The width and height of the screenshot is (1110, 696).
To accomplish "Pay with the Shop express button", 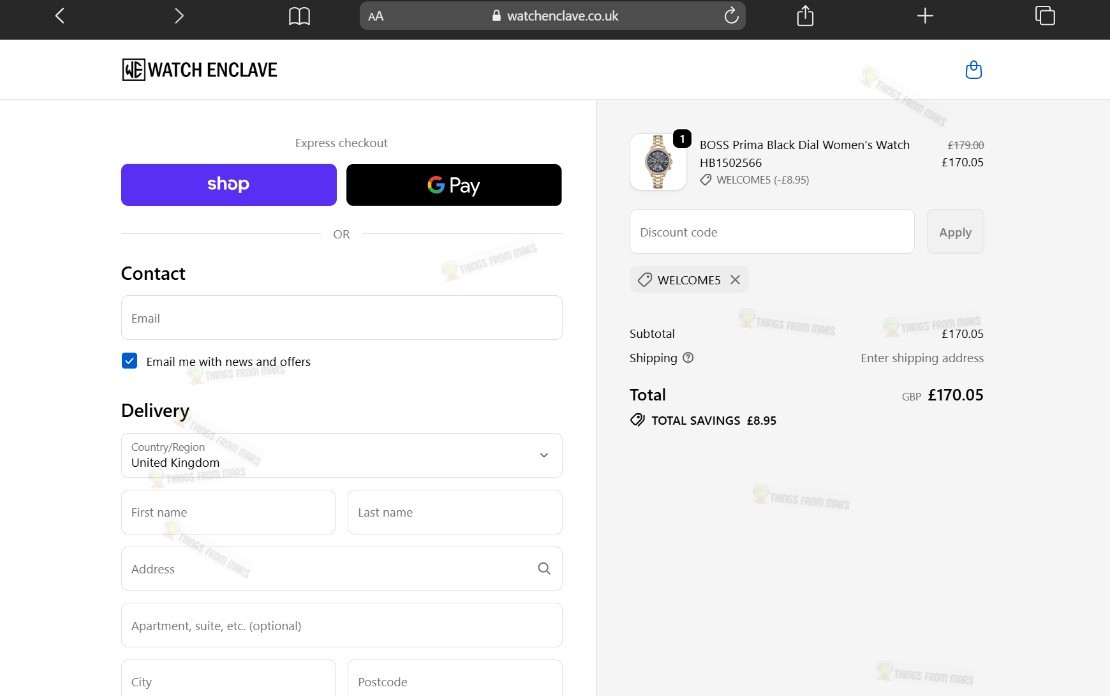I will [x=229, y=185].
